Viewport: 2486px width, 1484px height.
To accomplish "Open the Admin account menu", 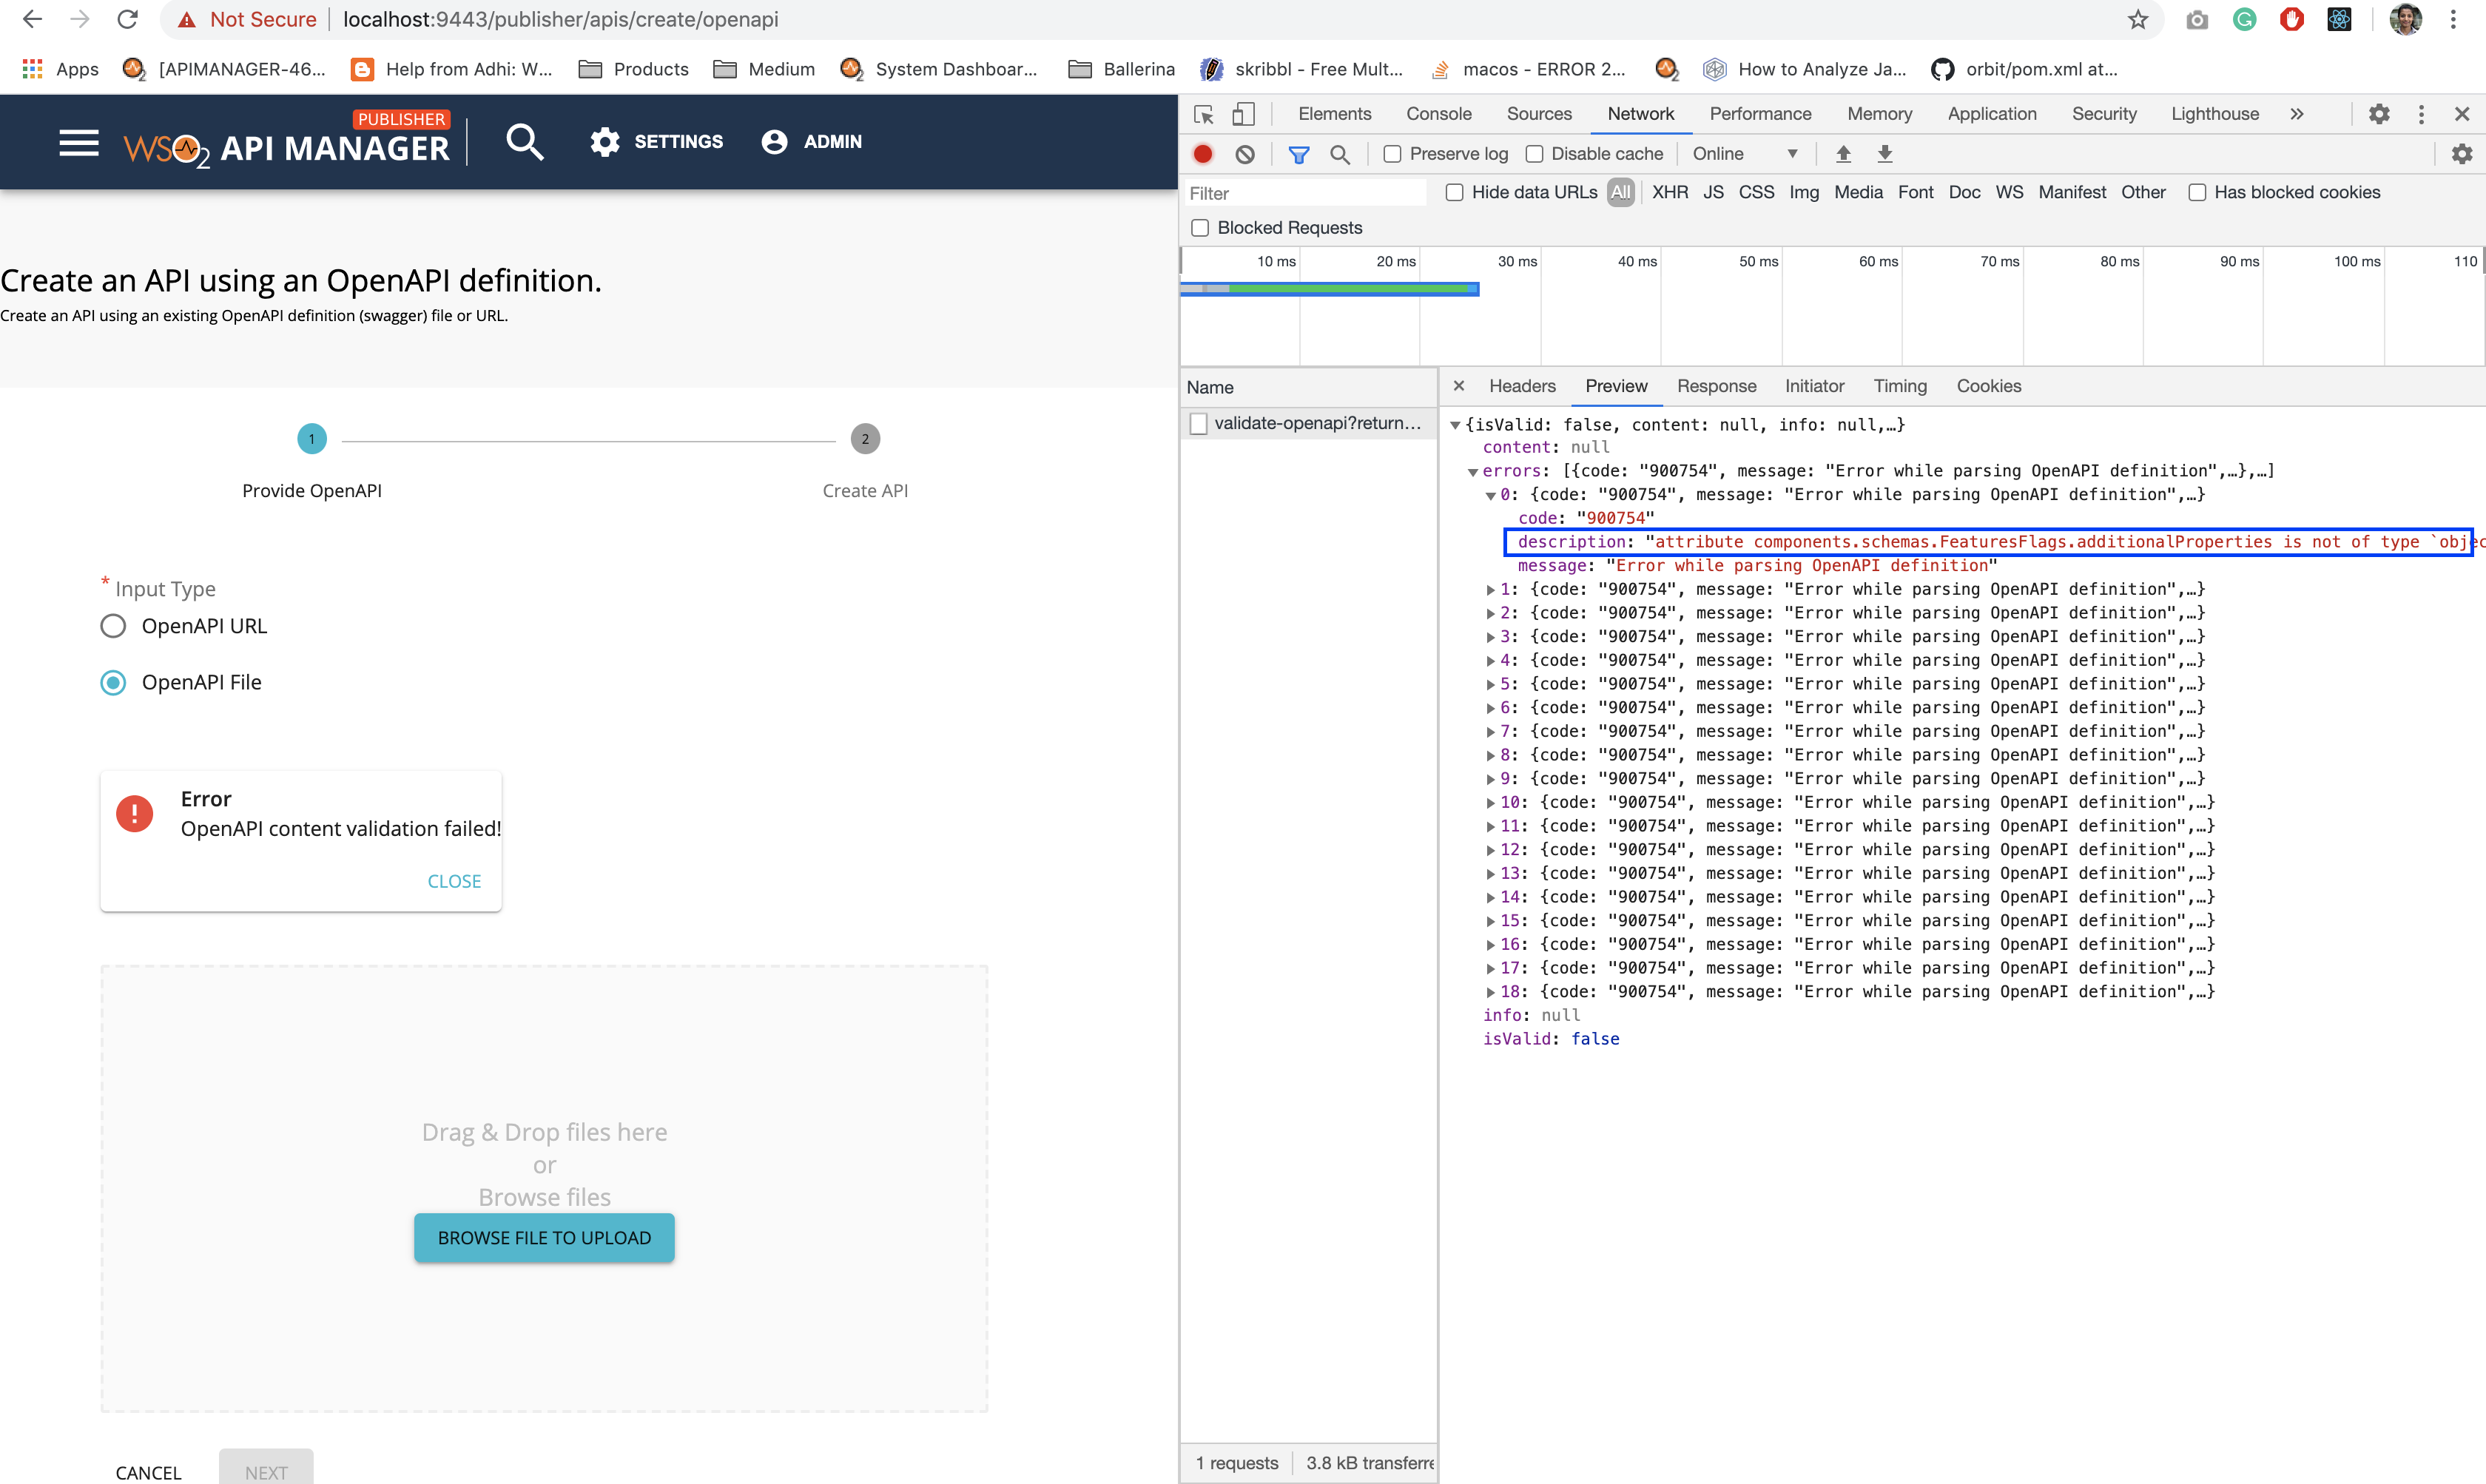I will [x=812, y=141].
